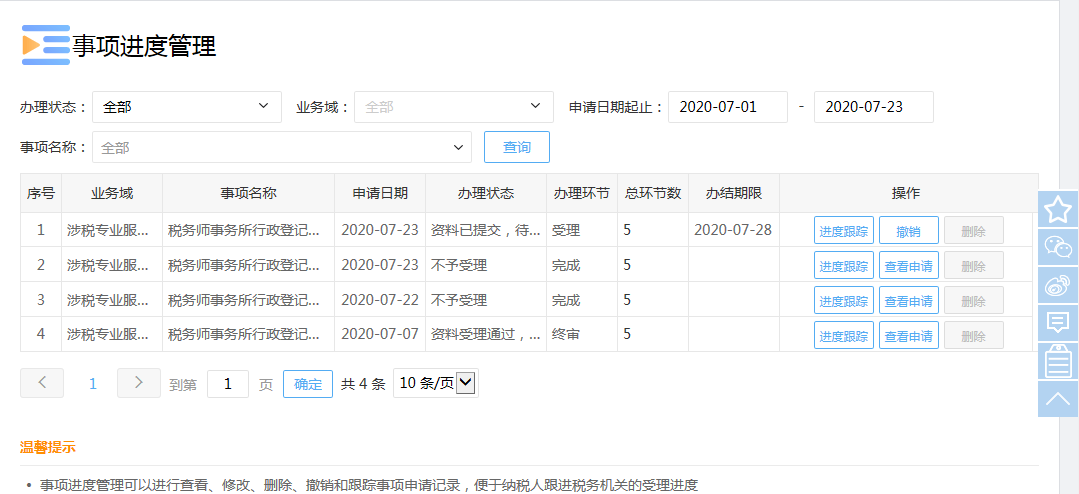
Task: Click 进度跟踪 for row 2
Action: coord(844,266)
